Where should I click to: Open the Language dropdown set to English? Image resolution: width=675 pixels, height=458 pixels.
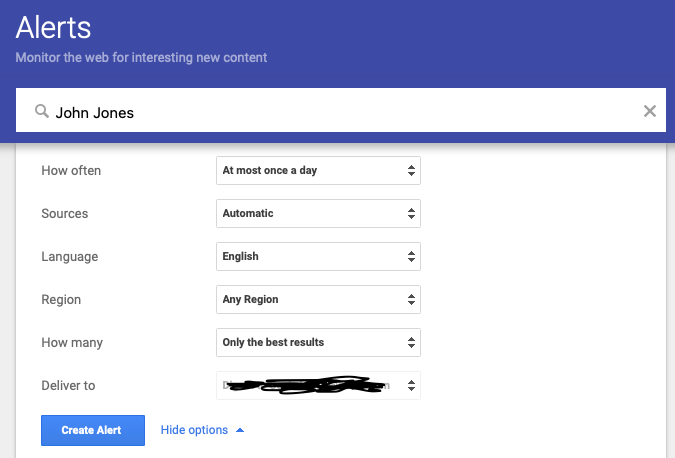pos(318,257)
